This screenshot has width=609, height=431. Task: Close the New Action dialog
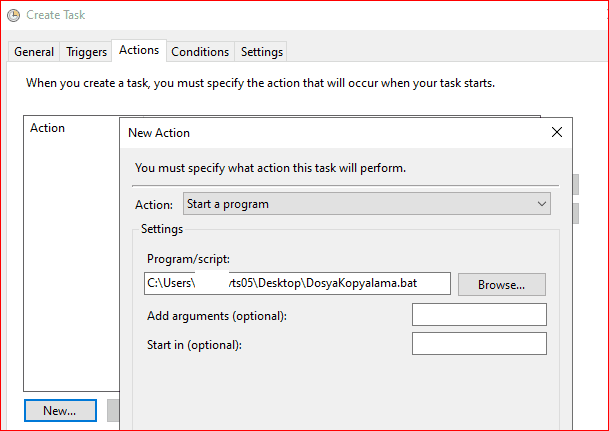pos(556,132)
